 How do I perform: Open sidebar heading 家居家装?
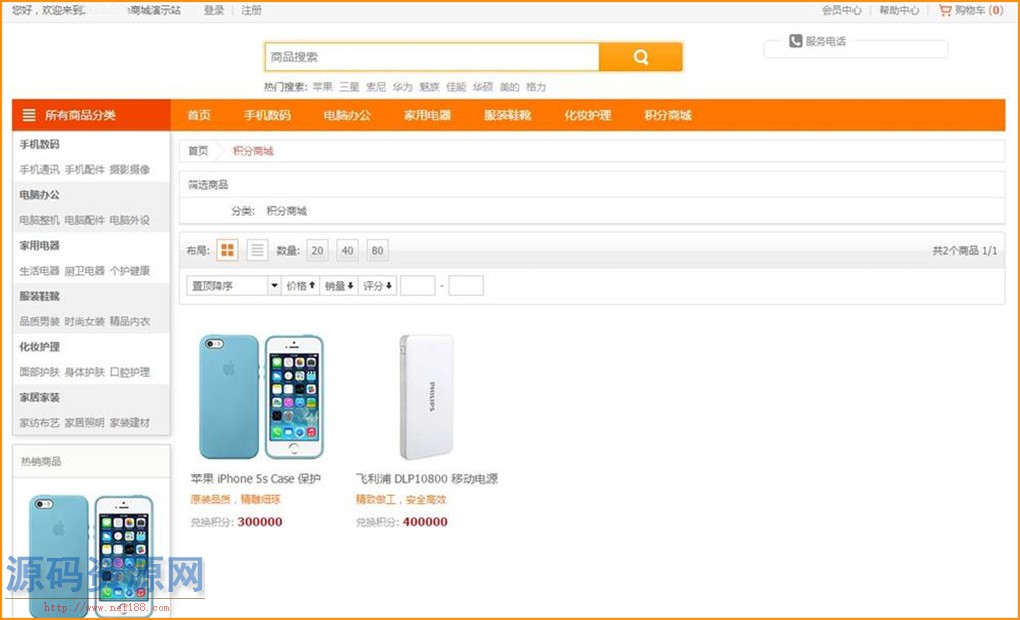39,398
